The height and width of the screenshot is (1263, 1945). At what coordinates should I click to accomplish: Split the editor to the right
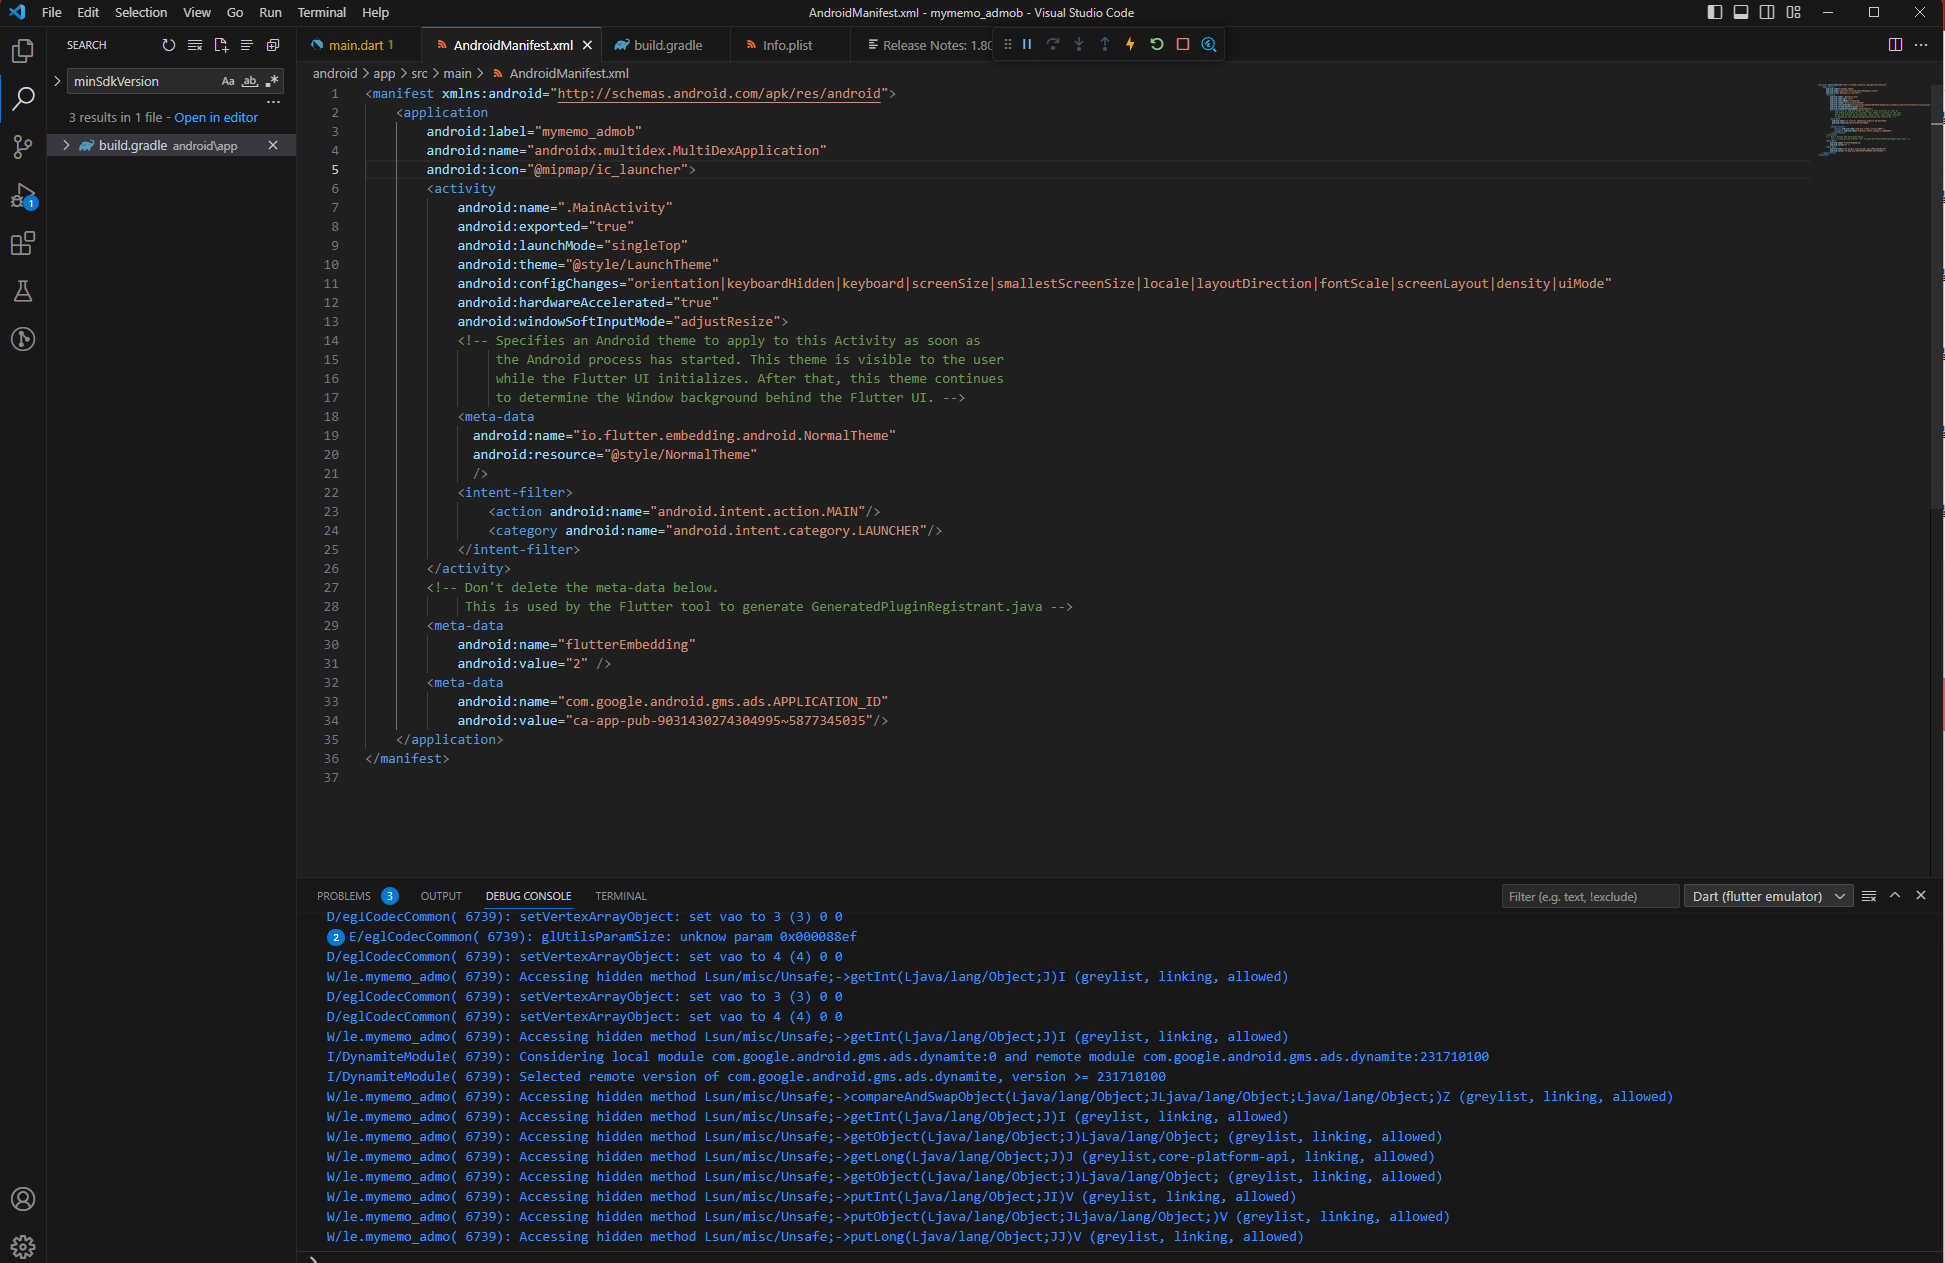coord(1895,45)
